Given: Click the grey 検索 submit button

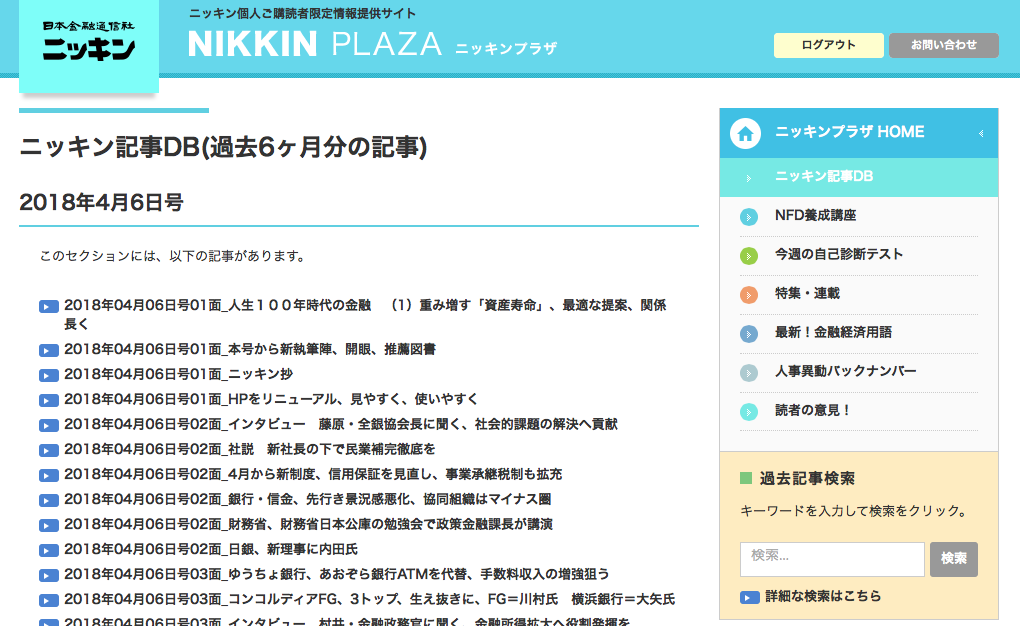Looking at the screenshot, I should (954, 559).
